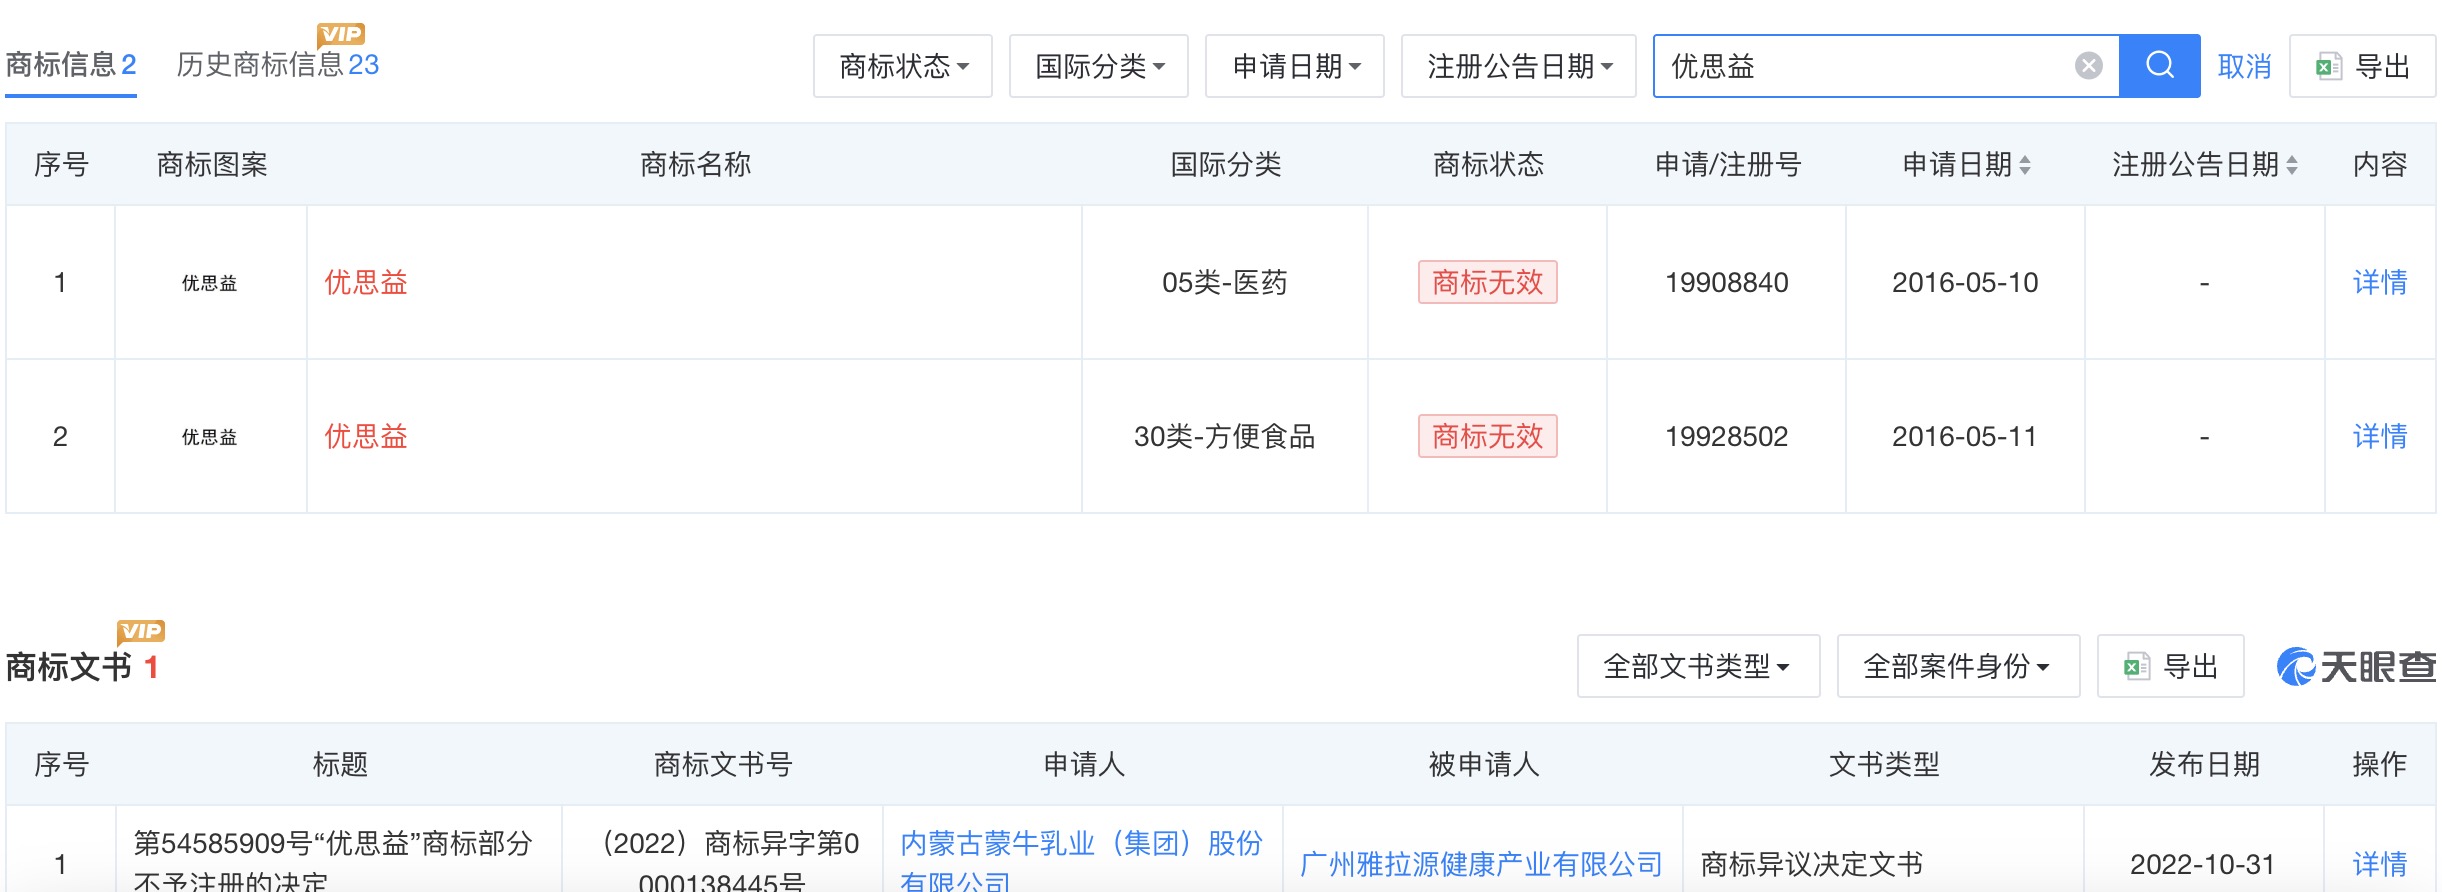Expand all case identities dropdown
The image size is (2442, 892).
(1957, 666)
